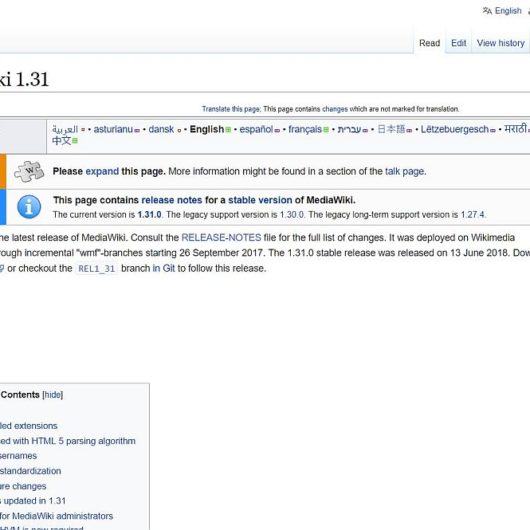Image resolution: width=530 pixels, height=530 pixels.
Task: Go to 'updated in 1.31' contents entry
Action: 33,501
